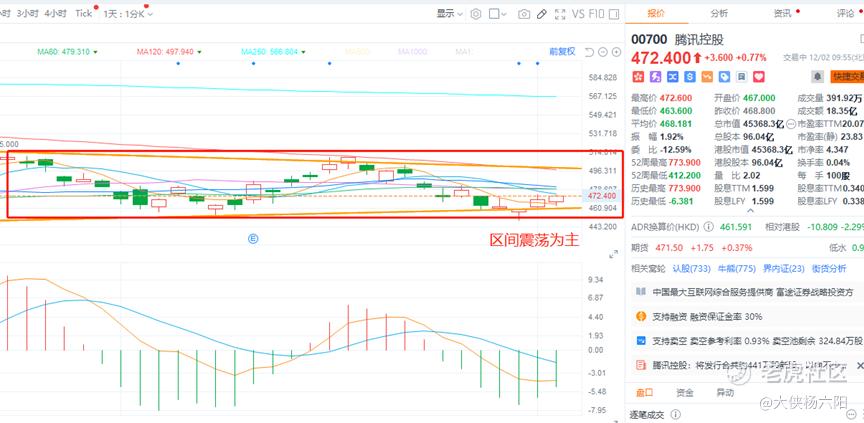The width and height of the screenshot is (864, 423).
Task: Zoom in chart with plus circle
Action: pyautogui.click(x=617, y=52)
